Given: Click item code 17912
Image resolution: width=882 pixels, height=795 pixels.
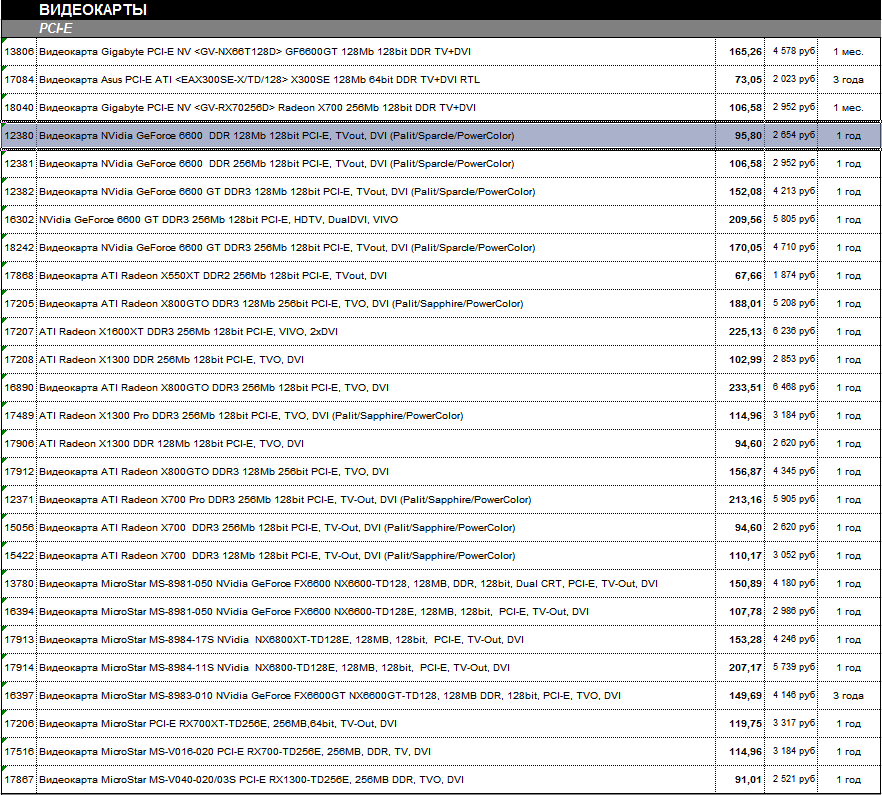Looking at the screenshot, I should point(19,471).
